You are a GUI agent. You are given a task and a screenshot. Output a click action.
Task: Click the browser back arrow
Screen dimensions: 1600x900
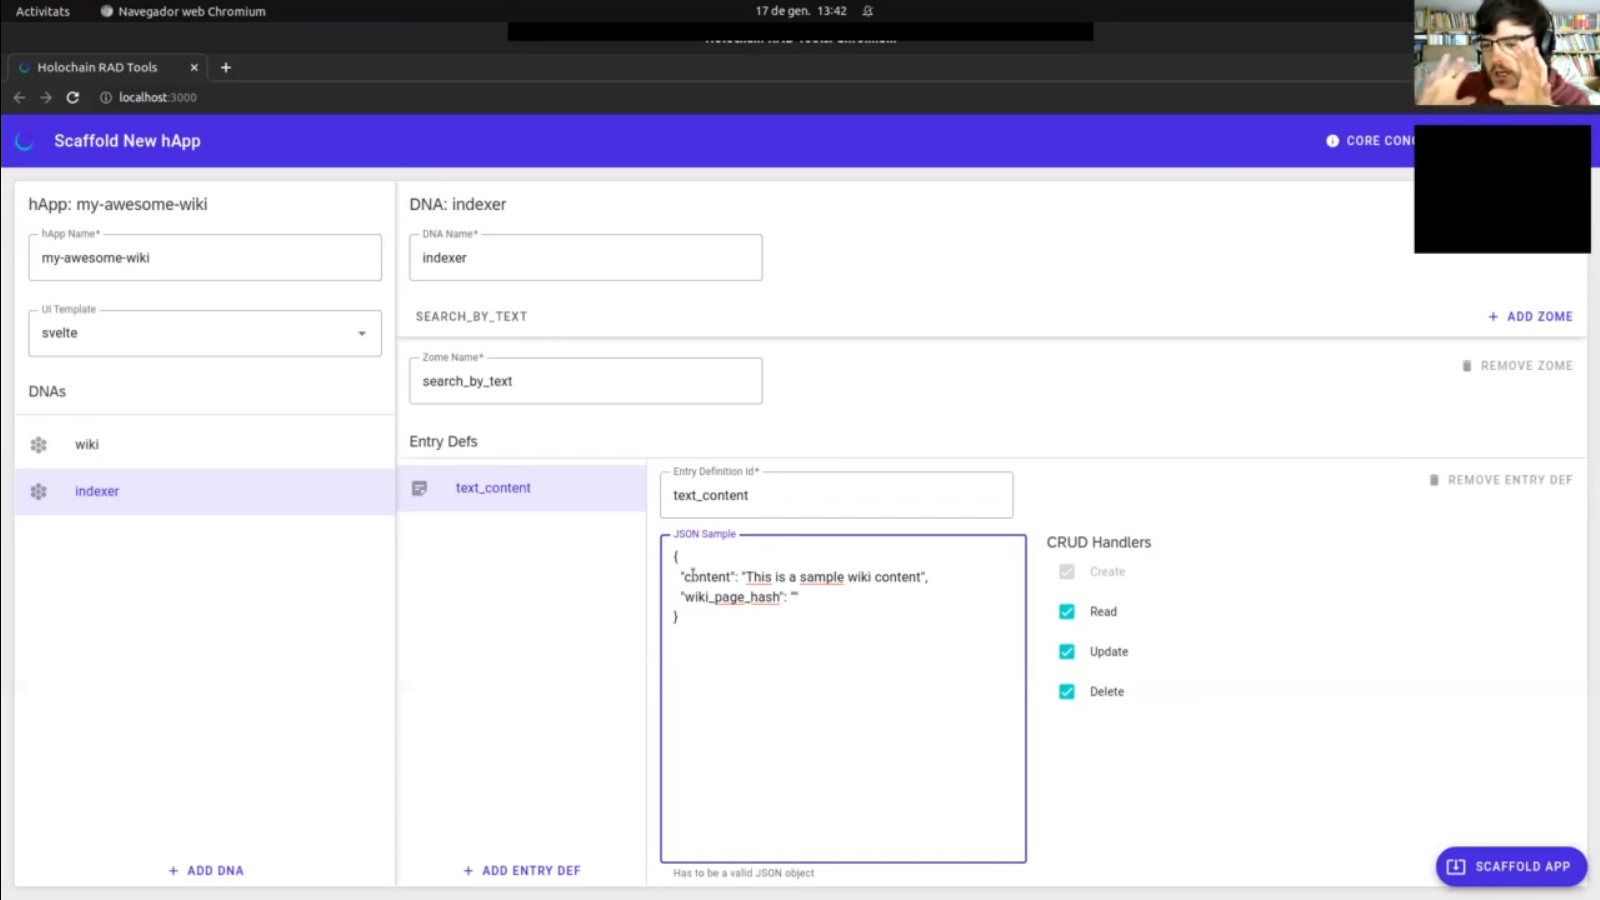coord(19,97)
